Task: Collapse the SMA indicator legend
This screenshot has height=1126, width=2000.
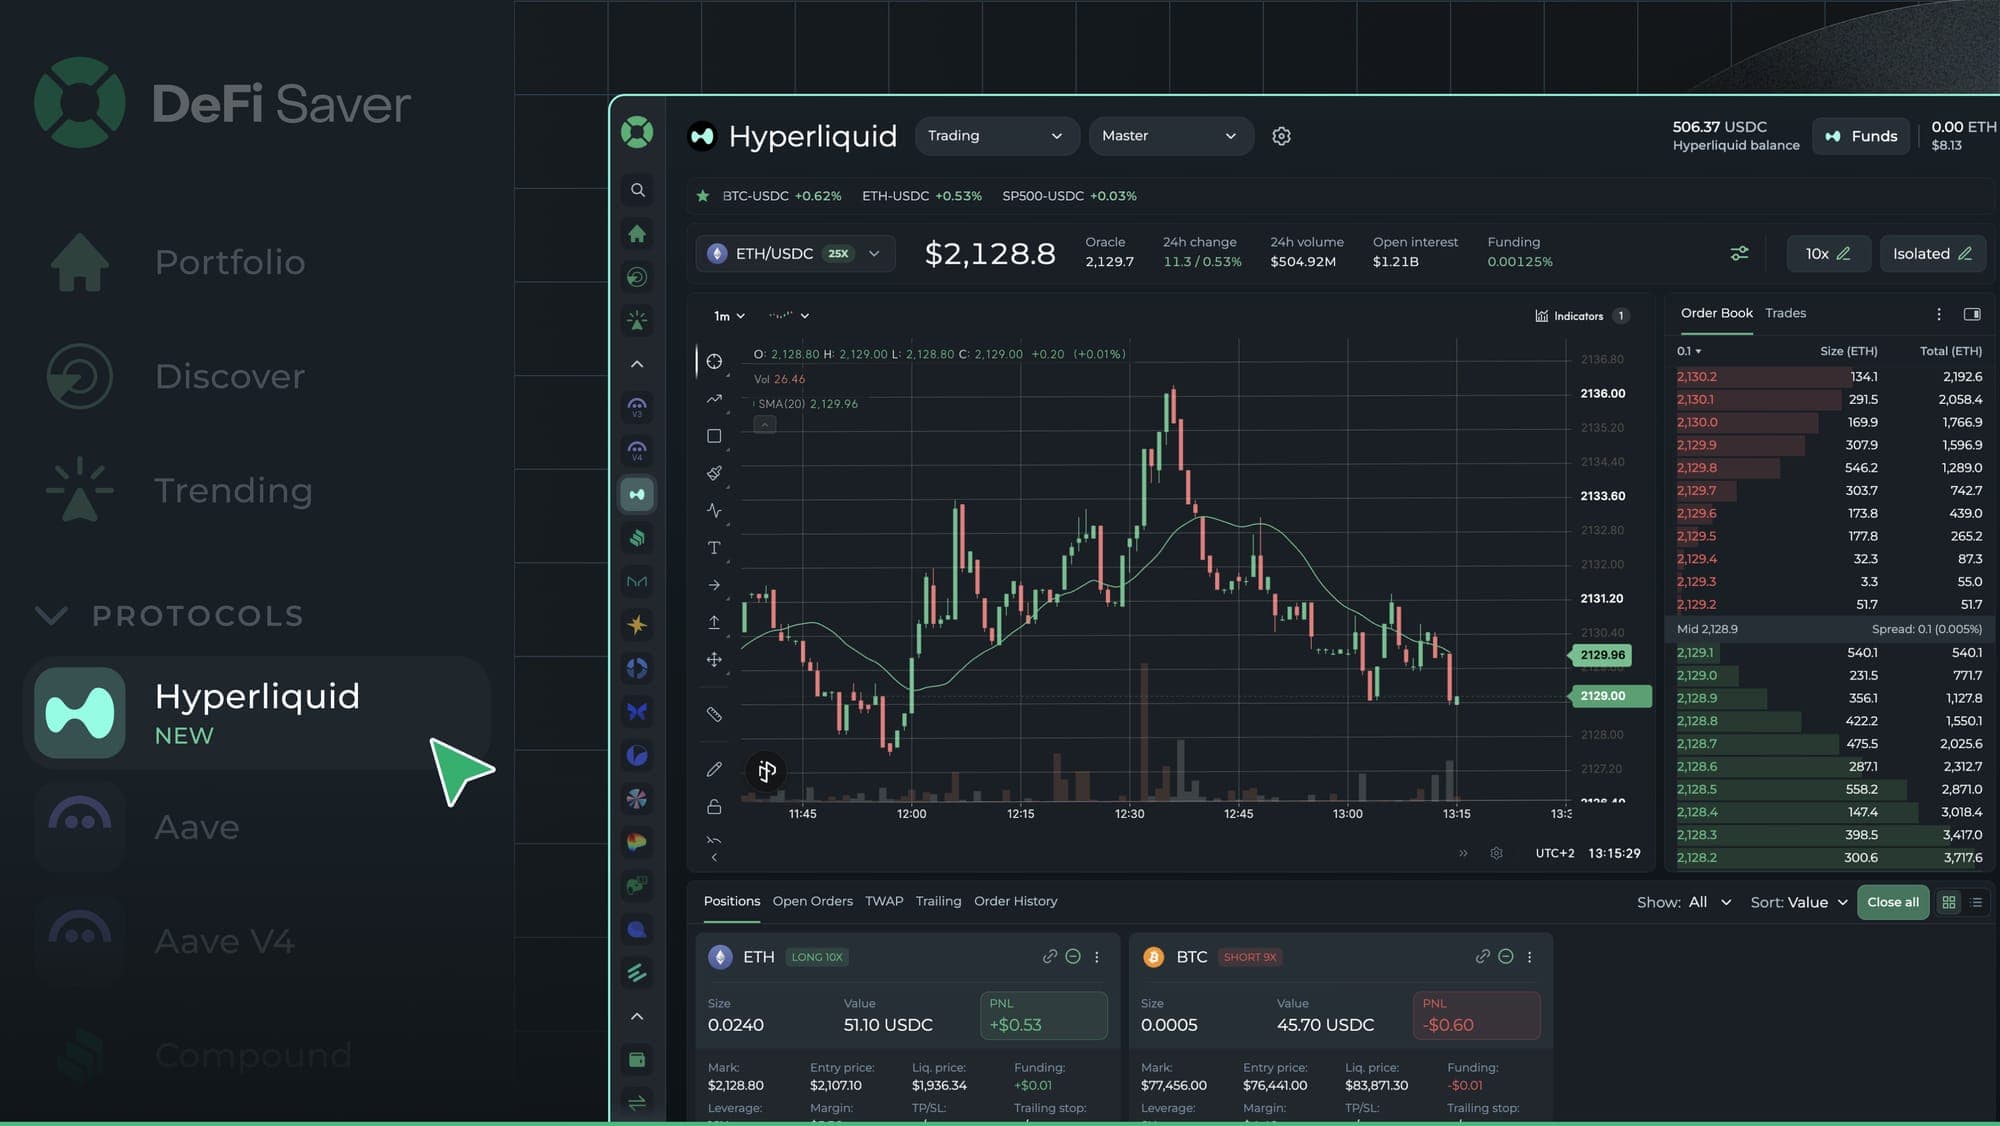Action: point(764,424)
